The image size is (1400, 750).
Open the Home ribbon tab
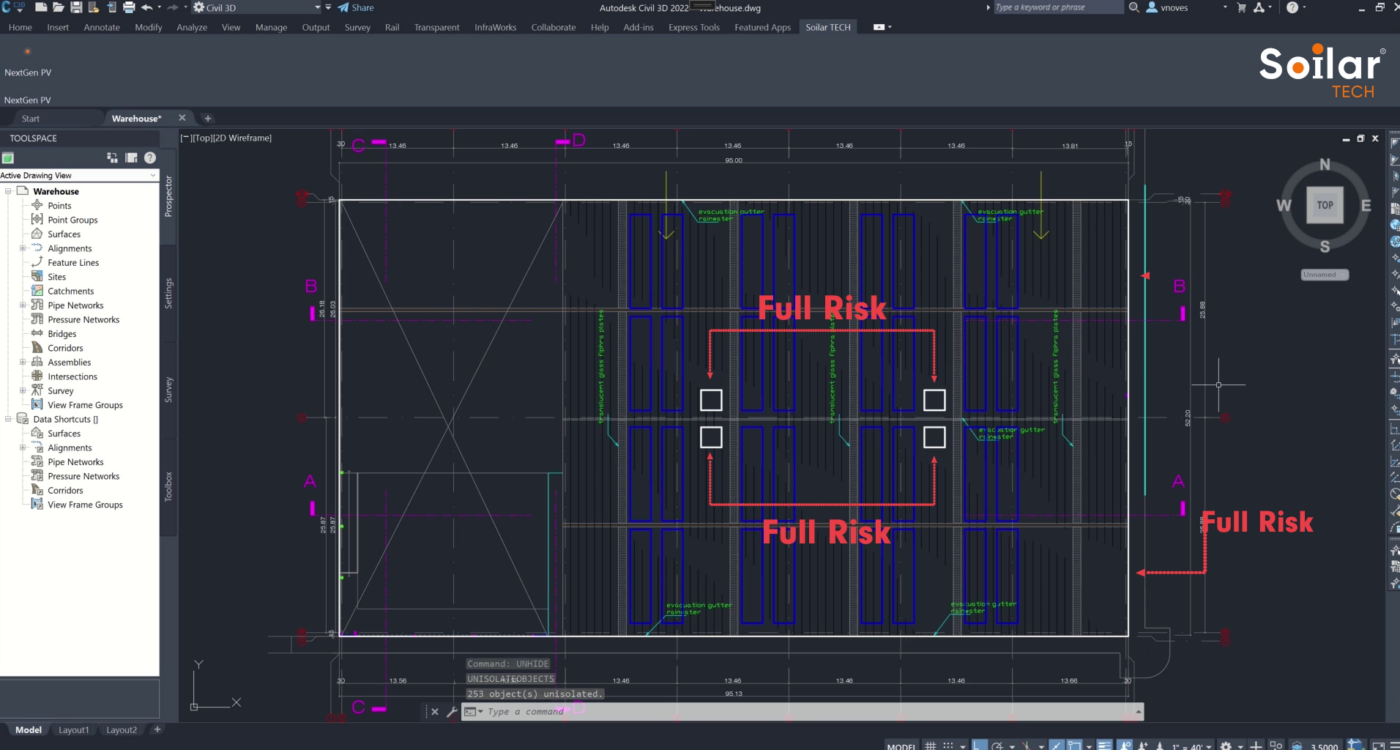click(x=20, y=27)
